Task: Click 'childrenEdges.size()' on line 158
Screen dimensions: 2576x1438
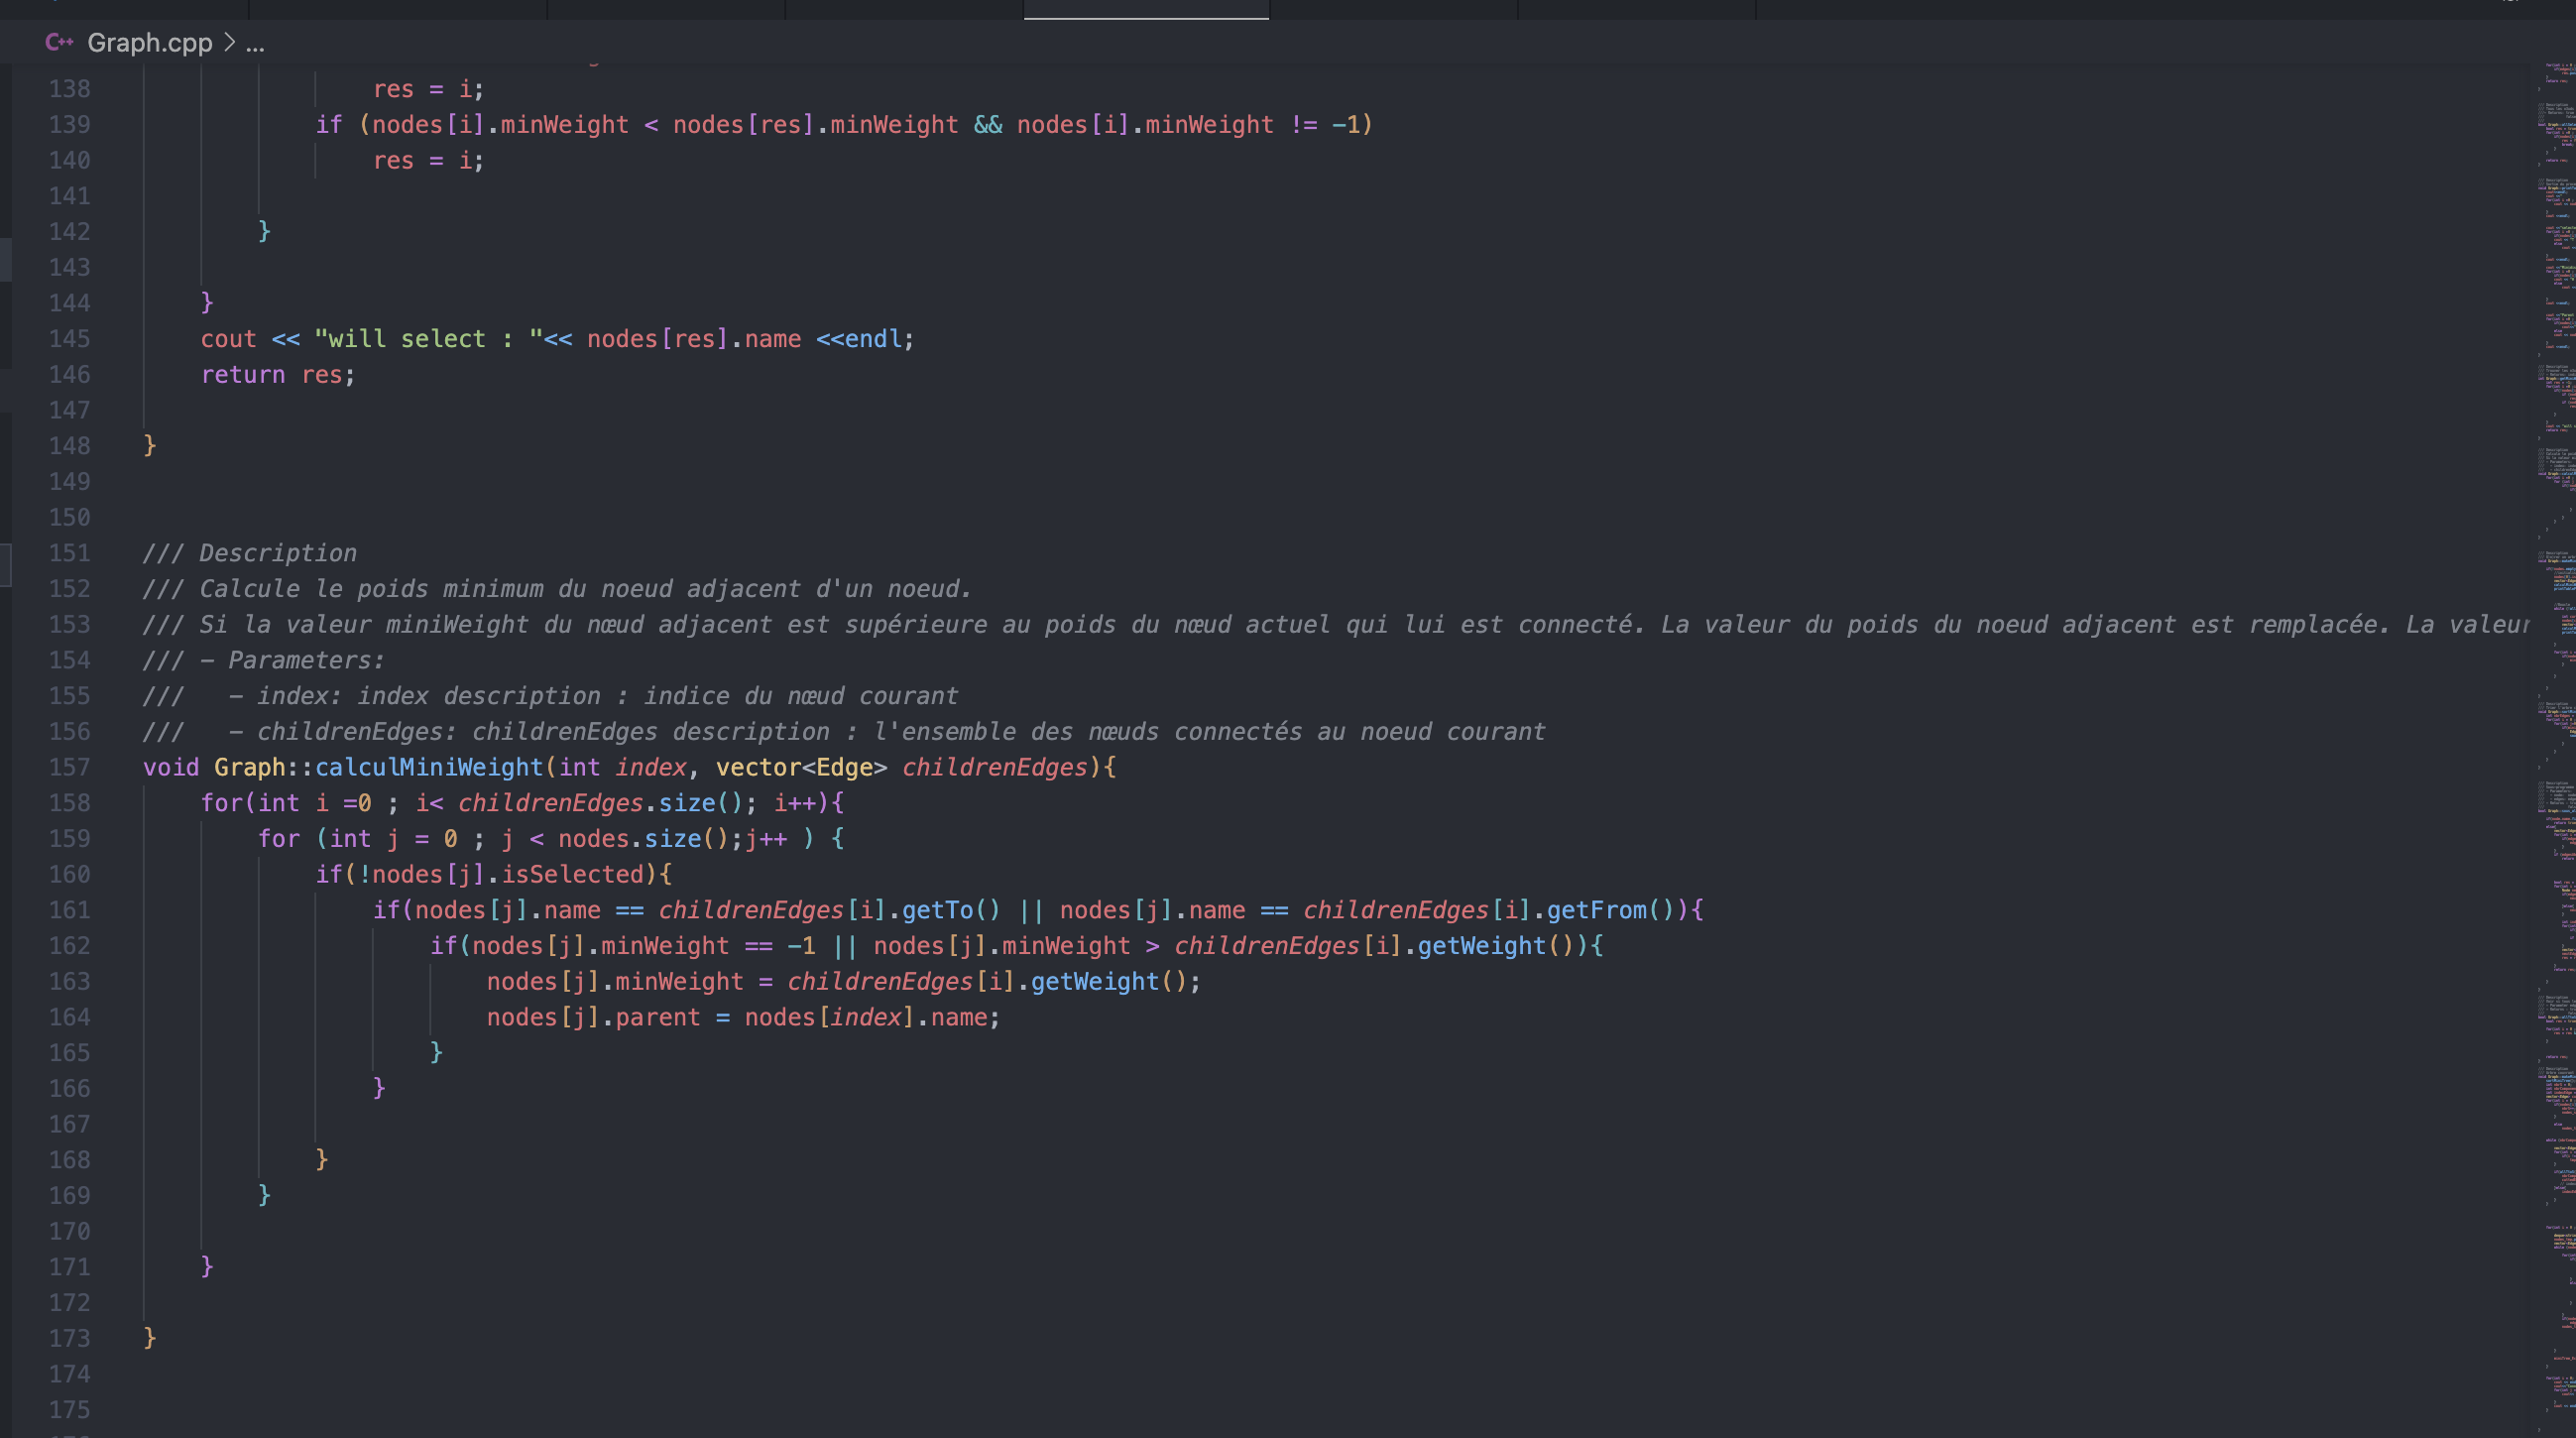Action: pos(601,803)
